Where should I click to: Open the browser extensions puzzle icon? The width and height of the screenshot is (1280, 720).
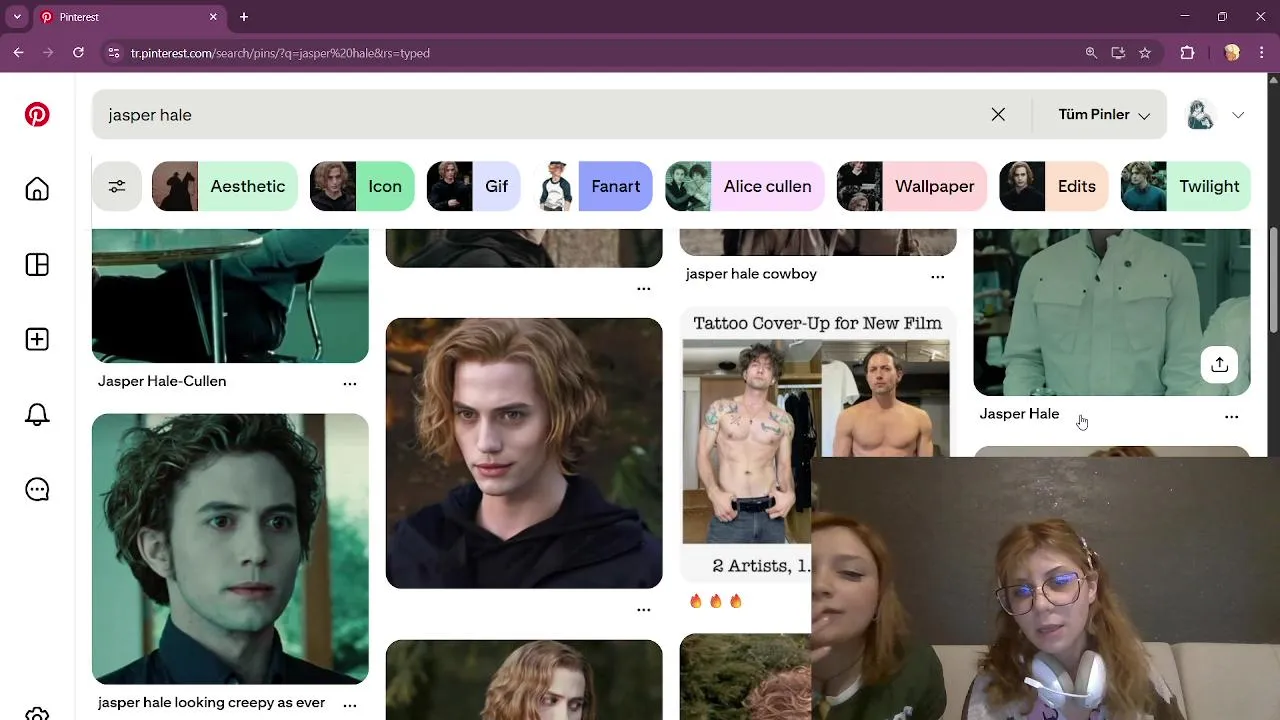(x=1188, y=53)
